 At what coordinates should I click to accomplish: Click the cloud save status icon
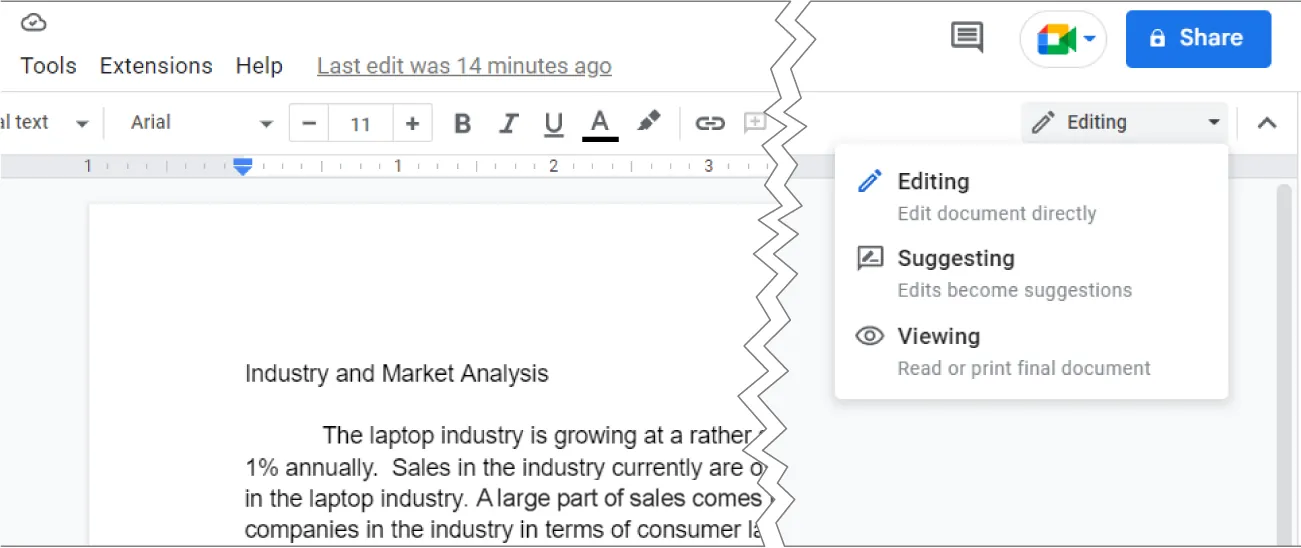click(x=34, y=22)
